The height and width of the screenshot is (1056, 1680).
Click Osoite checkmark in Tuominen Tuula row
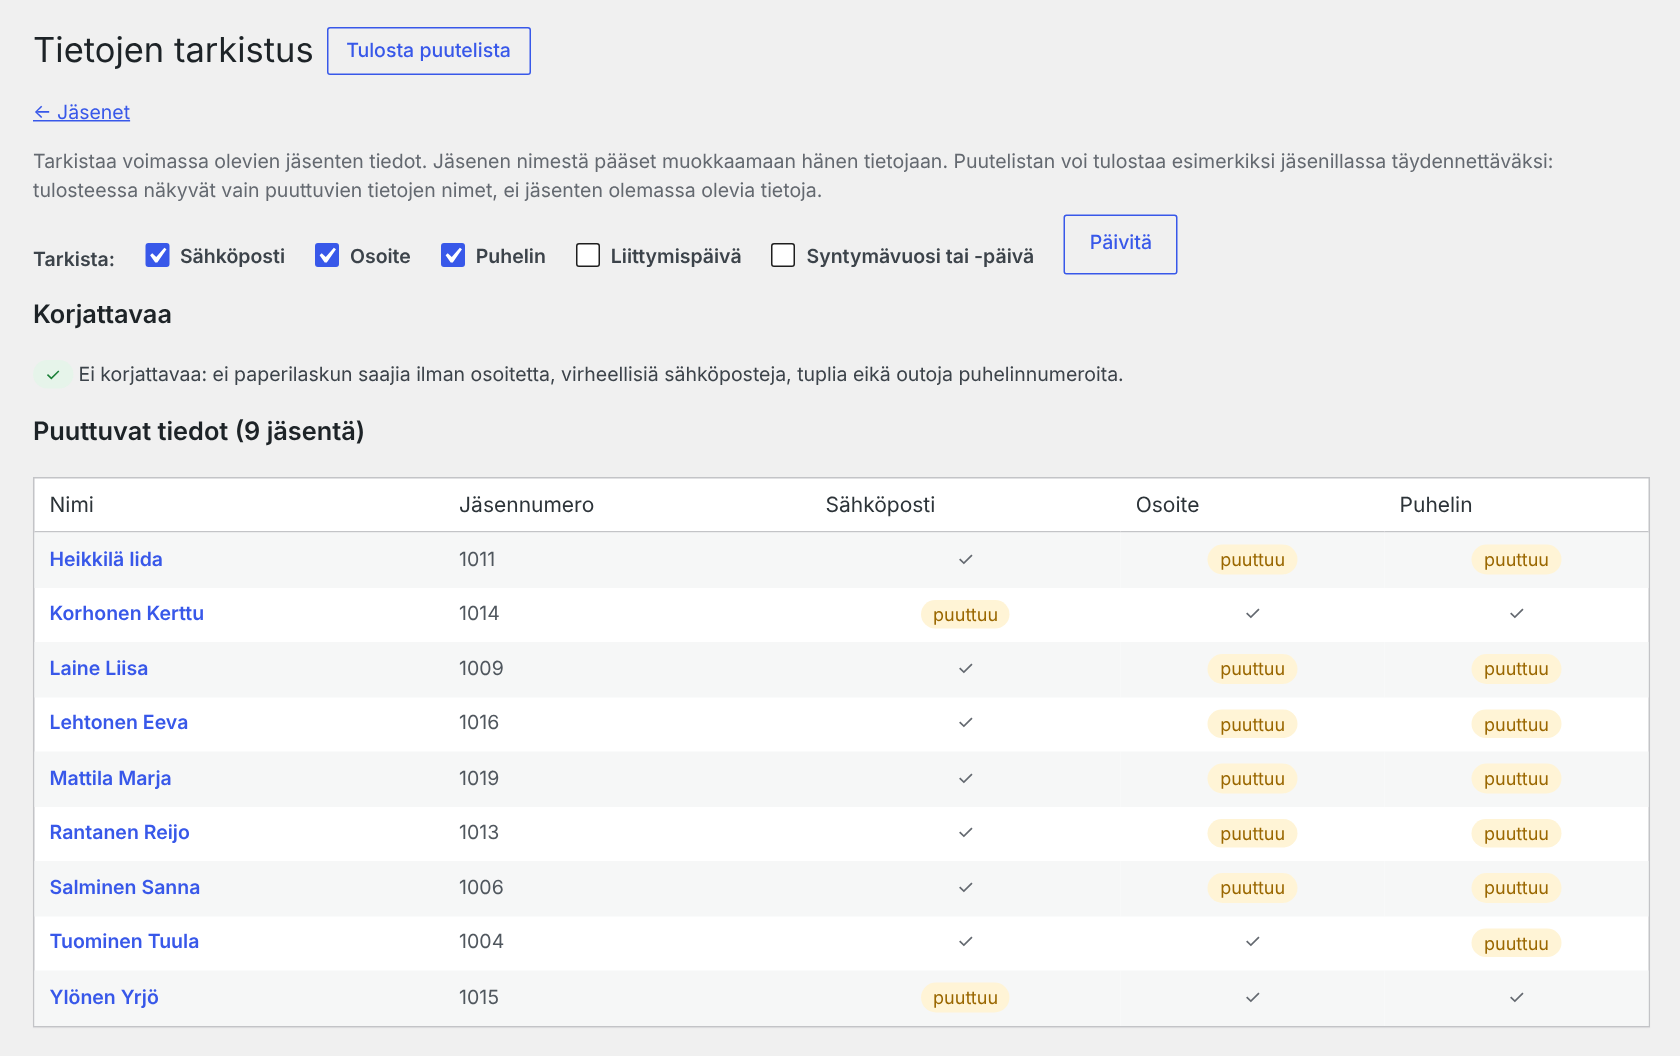point(1252,941)
